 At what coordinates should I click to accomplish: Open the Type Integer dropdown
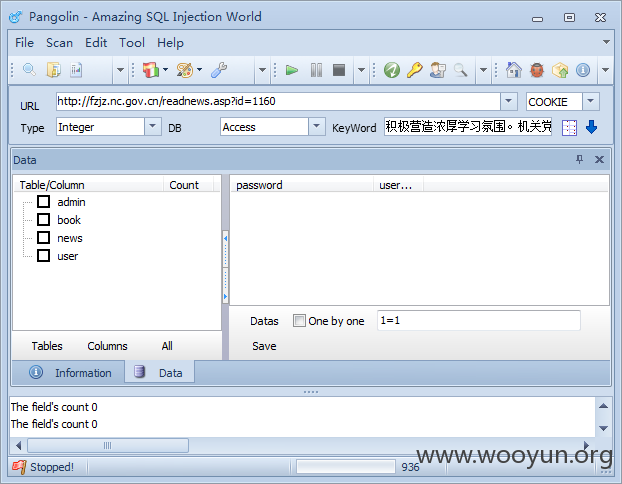[153, 127]
